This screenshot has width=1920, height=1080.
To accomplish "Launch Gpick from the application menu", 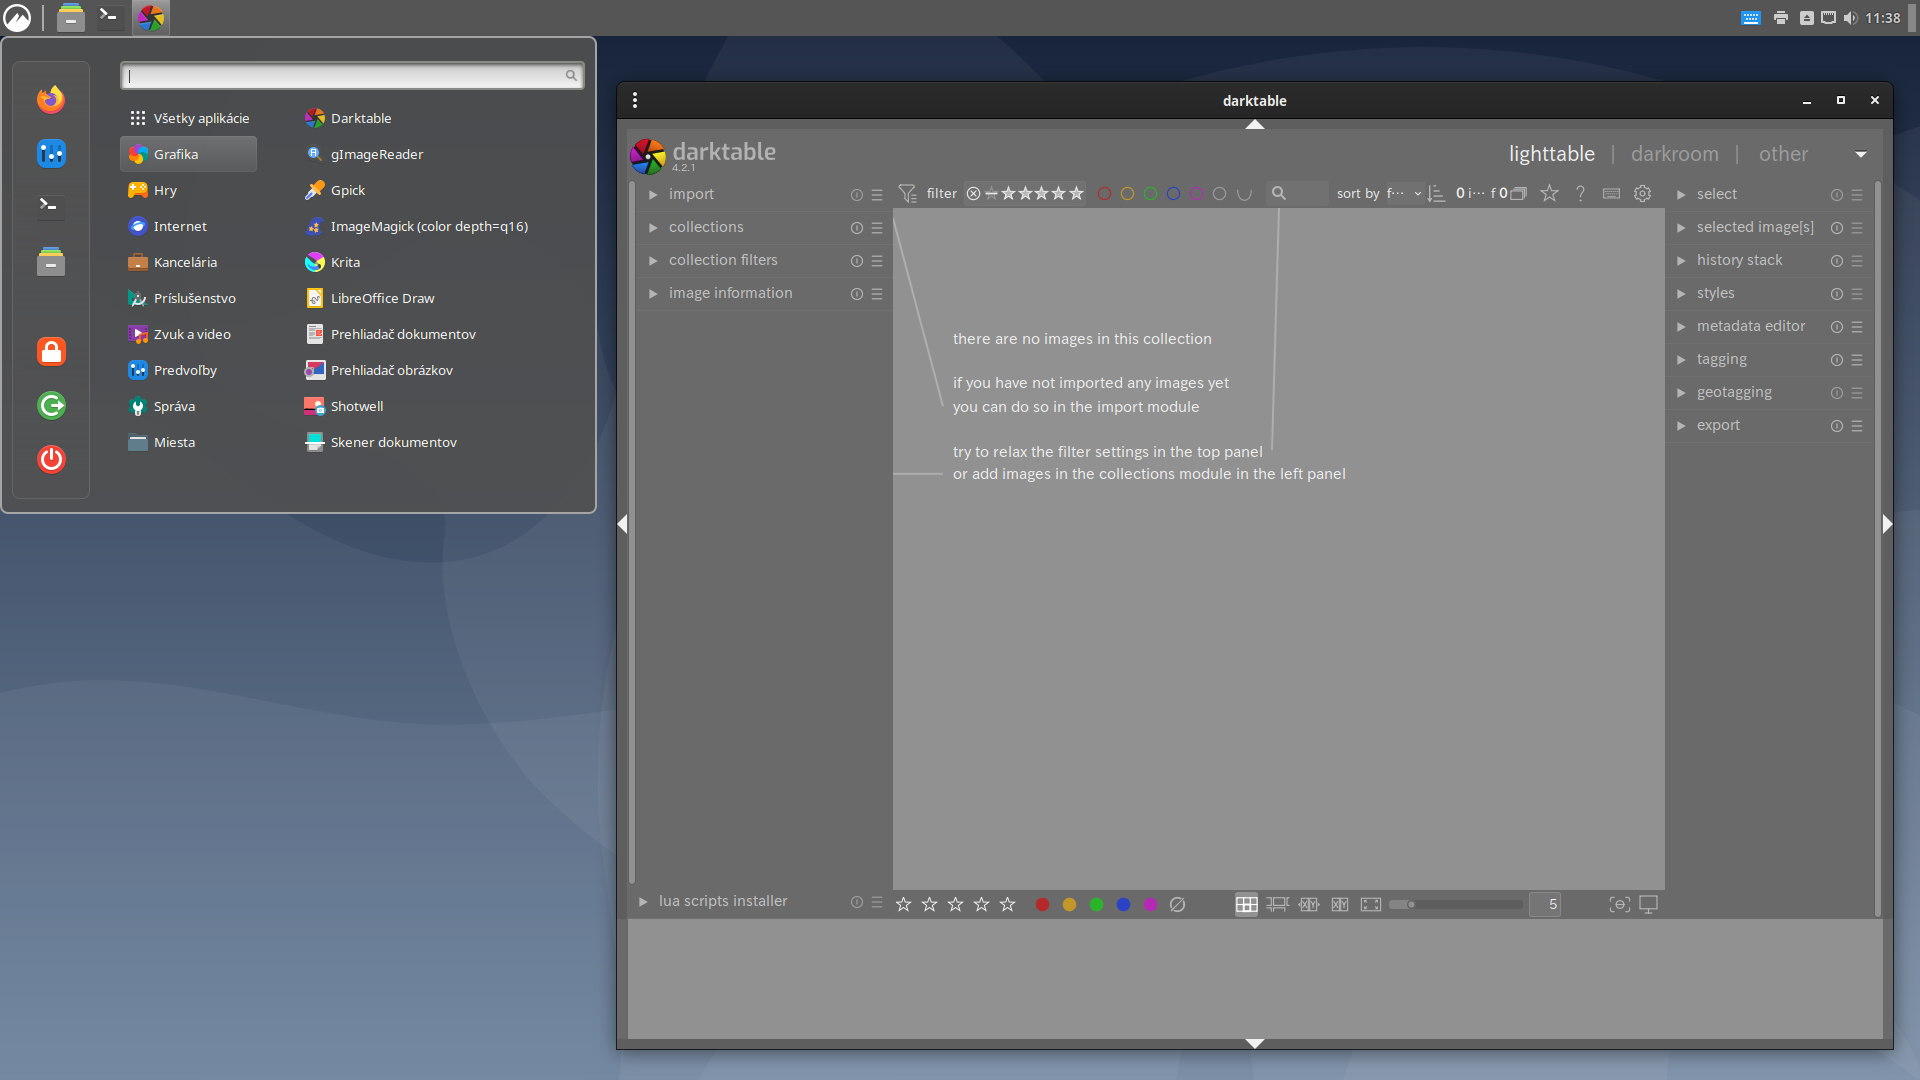I will [335, 190].
